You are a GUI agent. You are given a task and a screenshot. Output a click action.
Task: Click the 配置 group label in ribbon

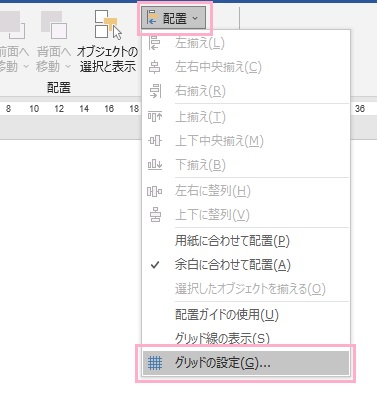[x=59, y=88]
